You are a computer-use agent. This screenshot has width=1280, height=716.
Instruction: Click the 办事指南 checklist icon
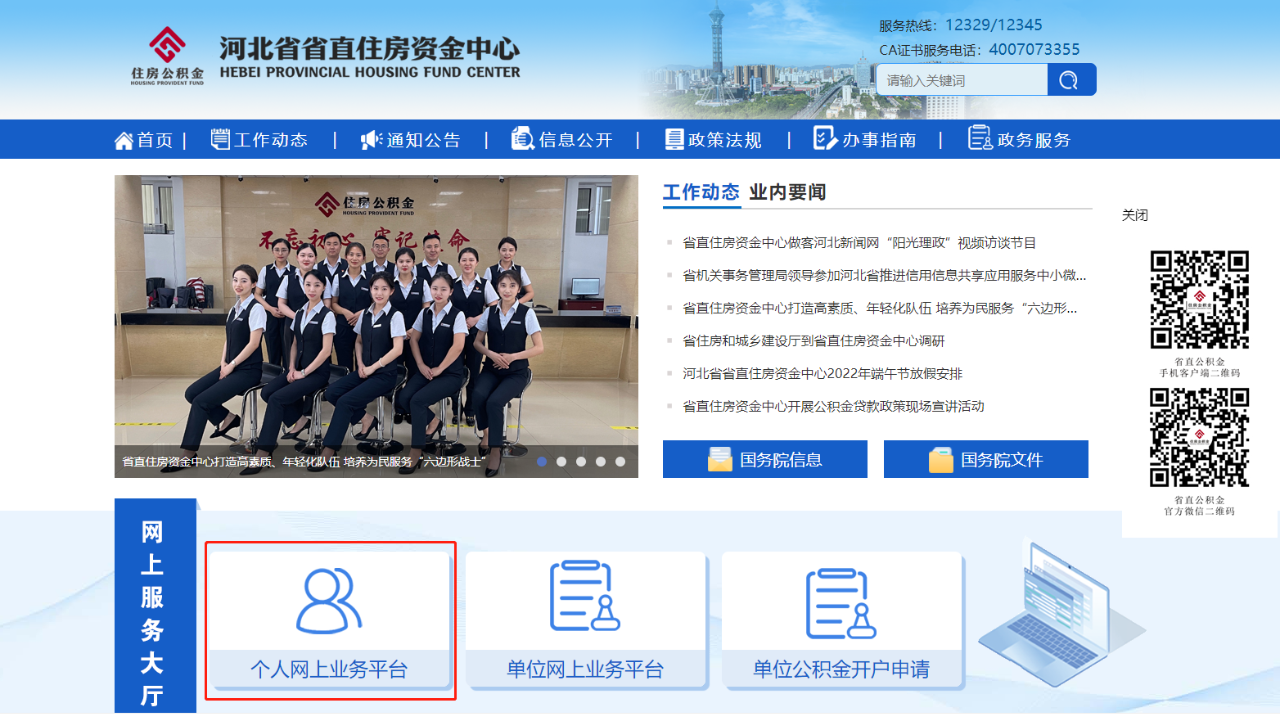click(824, 139)
